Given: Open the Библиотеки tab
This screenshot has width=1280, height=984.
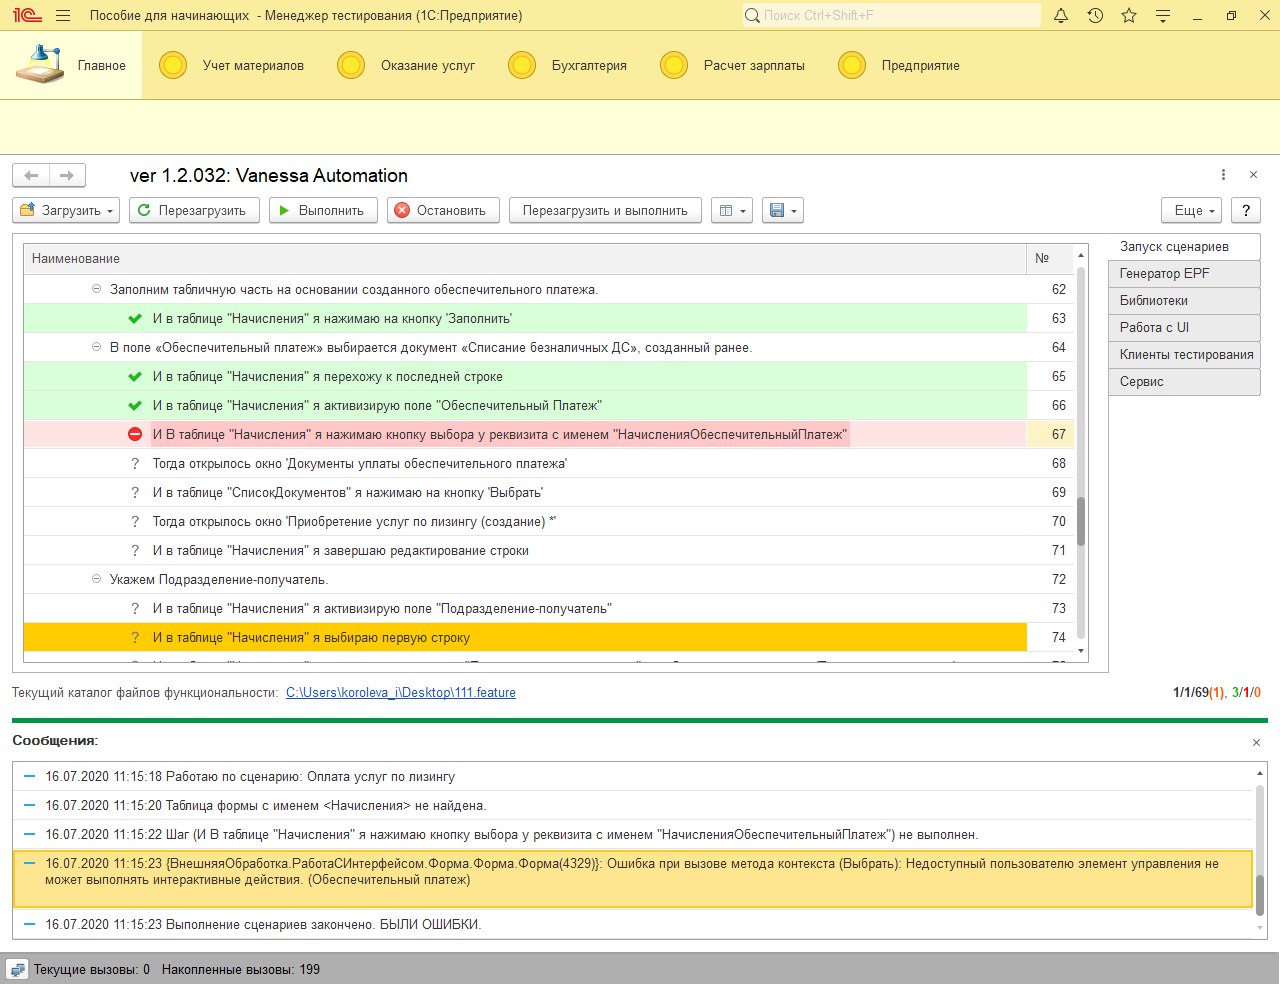Looking at the screenshot, I should coord(1184,300).
